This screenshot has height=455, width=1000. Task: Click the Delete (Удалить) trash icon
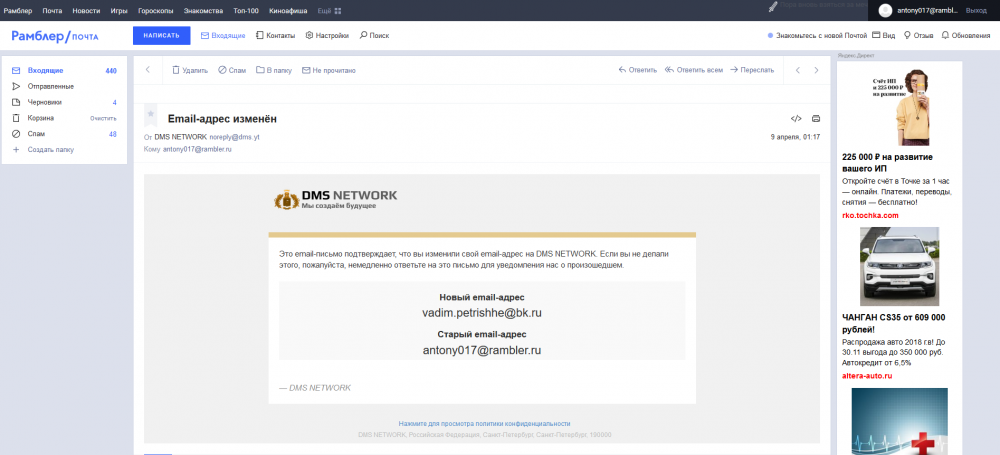tap(176, 71)
